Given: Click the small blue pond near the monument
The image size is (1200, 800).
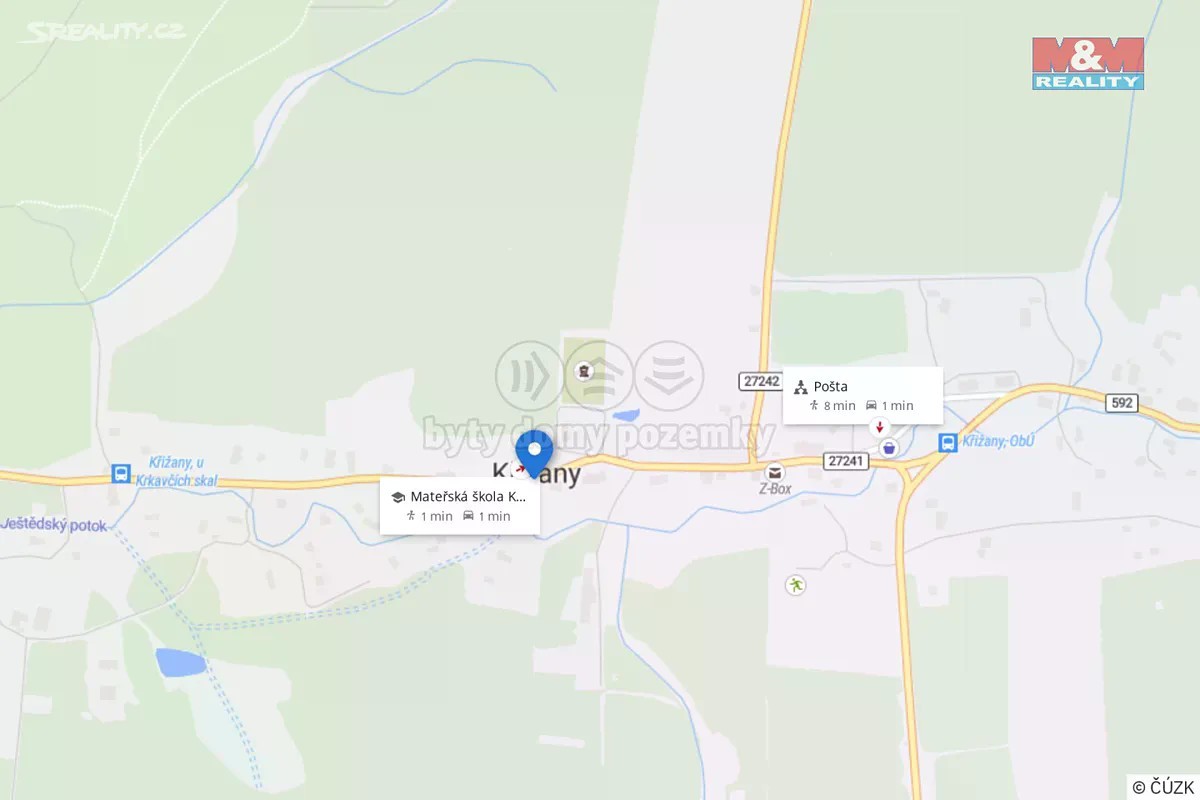Looking at the screenshot, I should (x=626, y=415).
